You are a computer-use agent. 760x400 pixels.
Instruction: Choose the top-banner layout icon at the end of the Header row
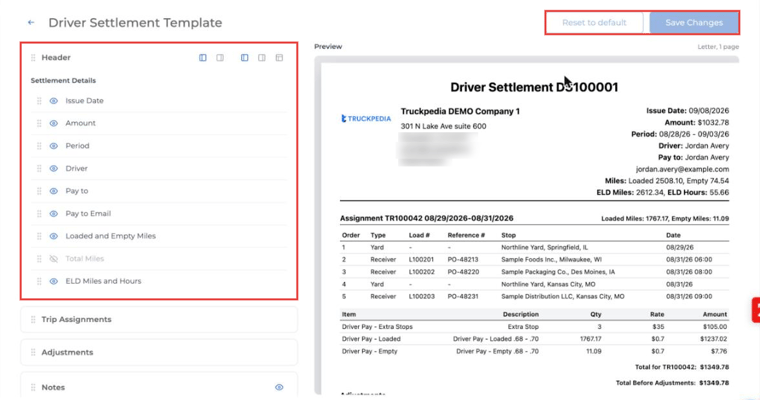[x=279, y=58]
